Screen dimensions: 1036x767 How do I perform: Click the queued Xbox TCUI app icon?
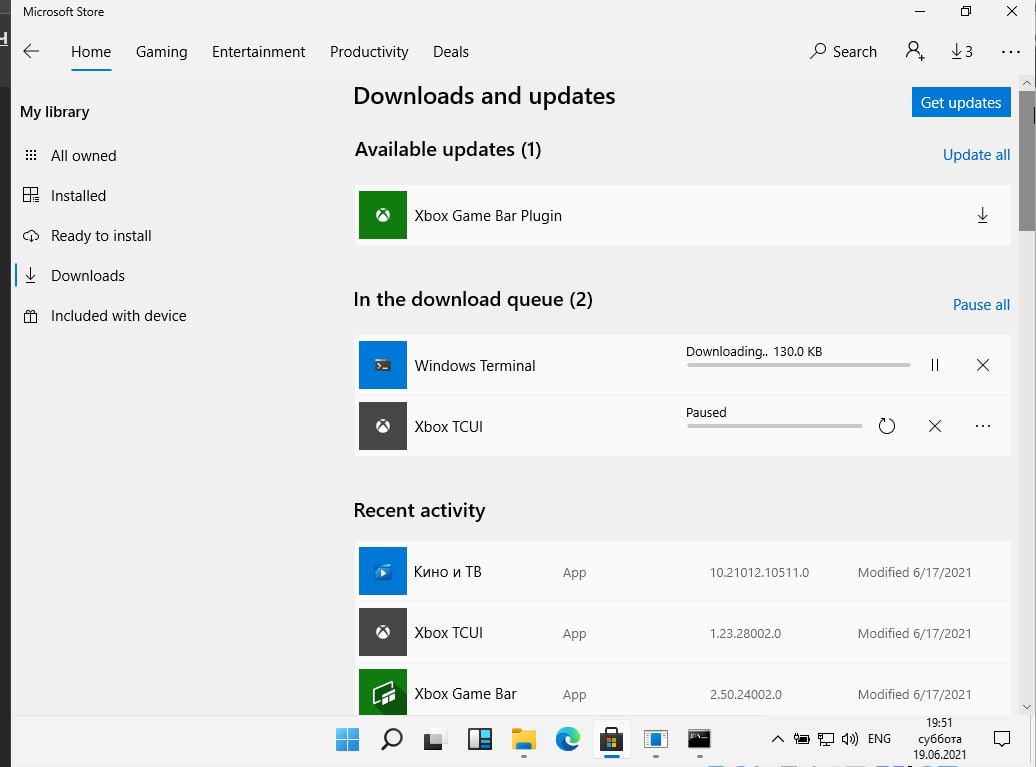383,426
